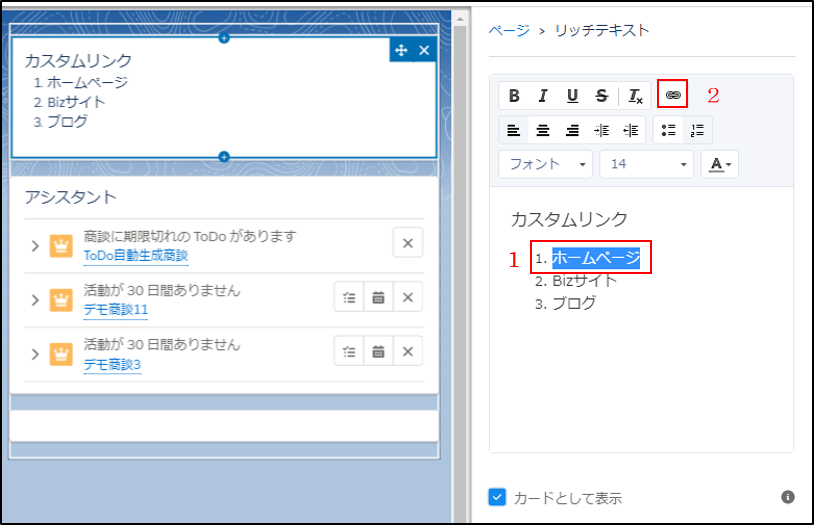Viewport: 814px width, 525px height.
Task: Click カスタムリンク heading in editor
Action: 569,220
